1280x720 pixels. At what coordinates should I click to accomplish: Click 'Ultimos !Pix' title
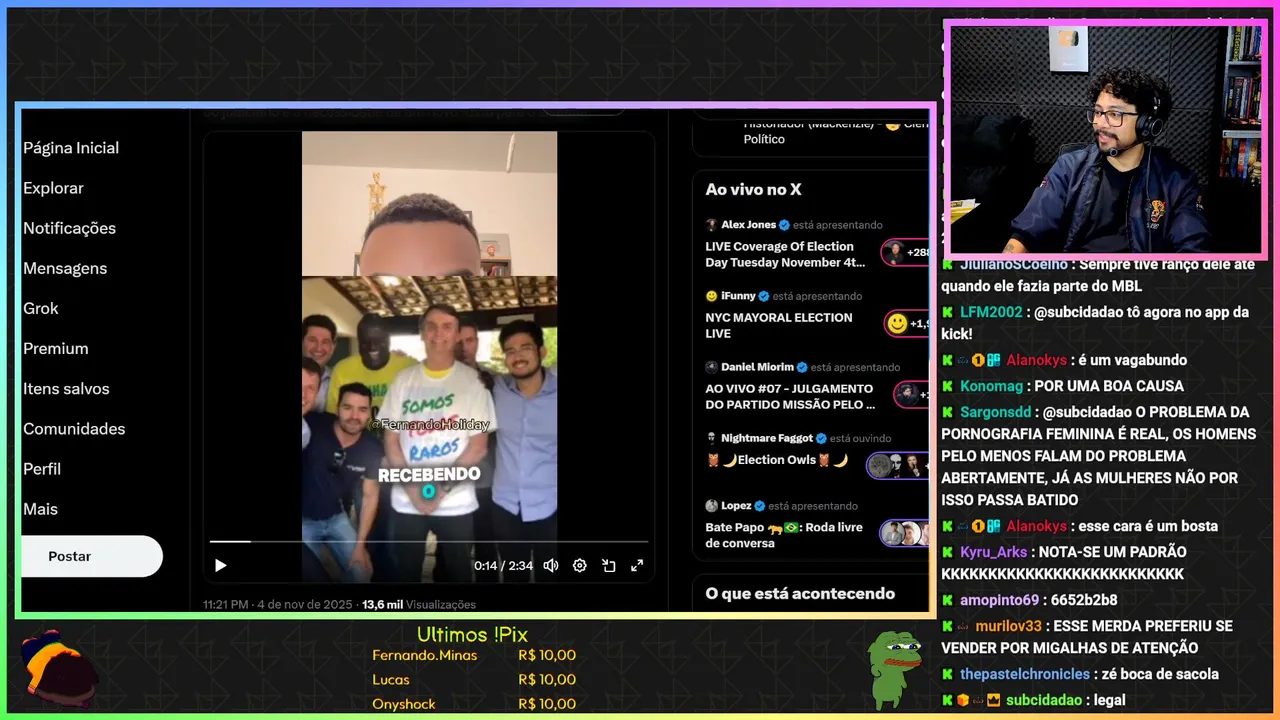pyautogui.click(x=472, y=635)
